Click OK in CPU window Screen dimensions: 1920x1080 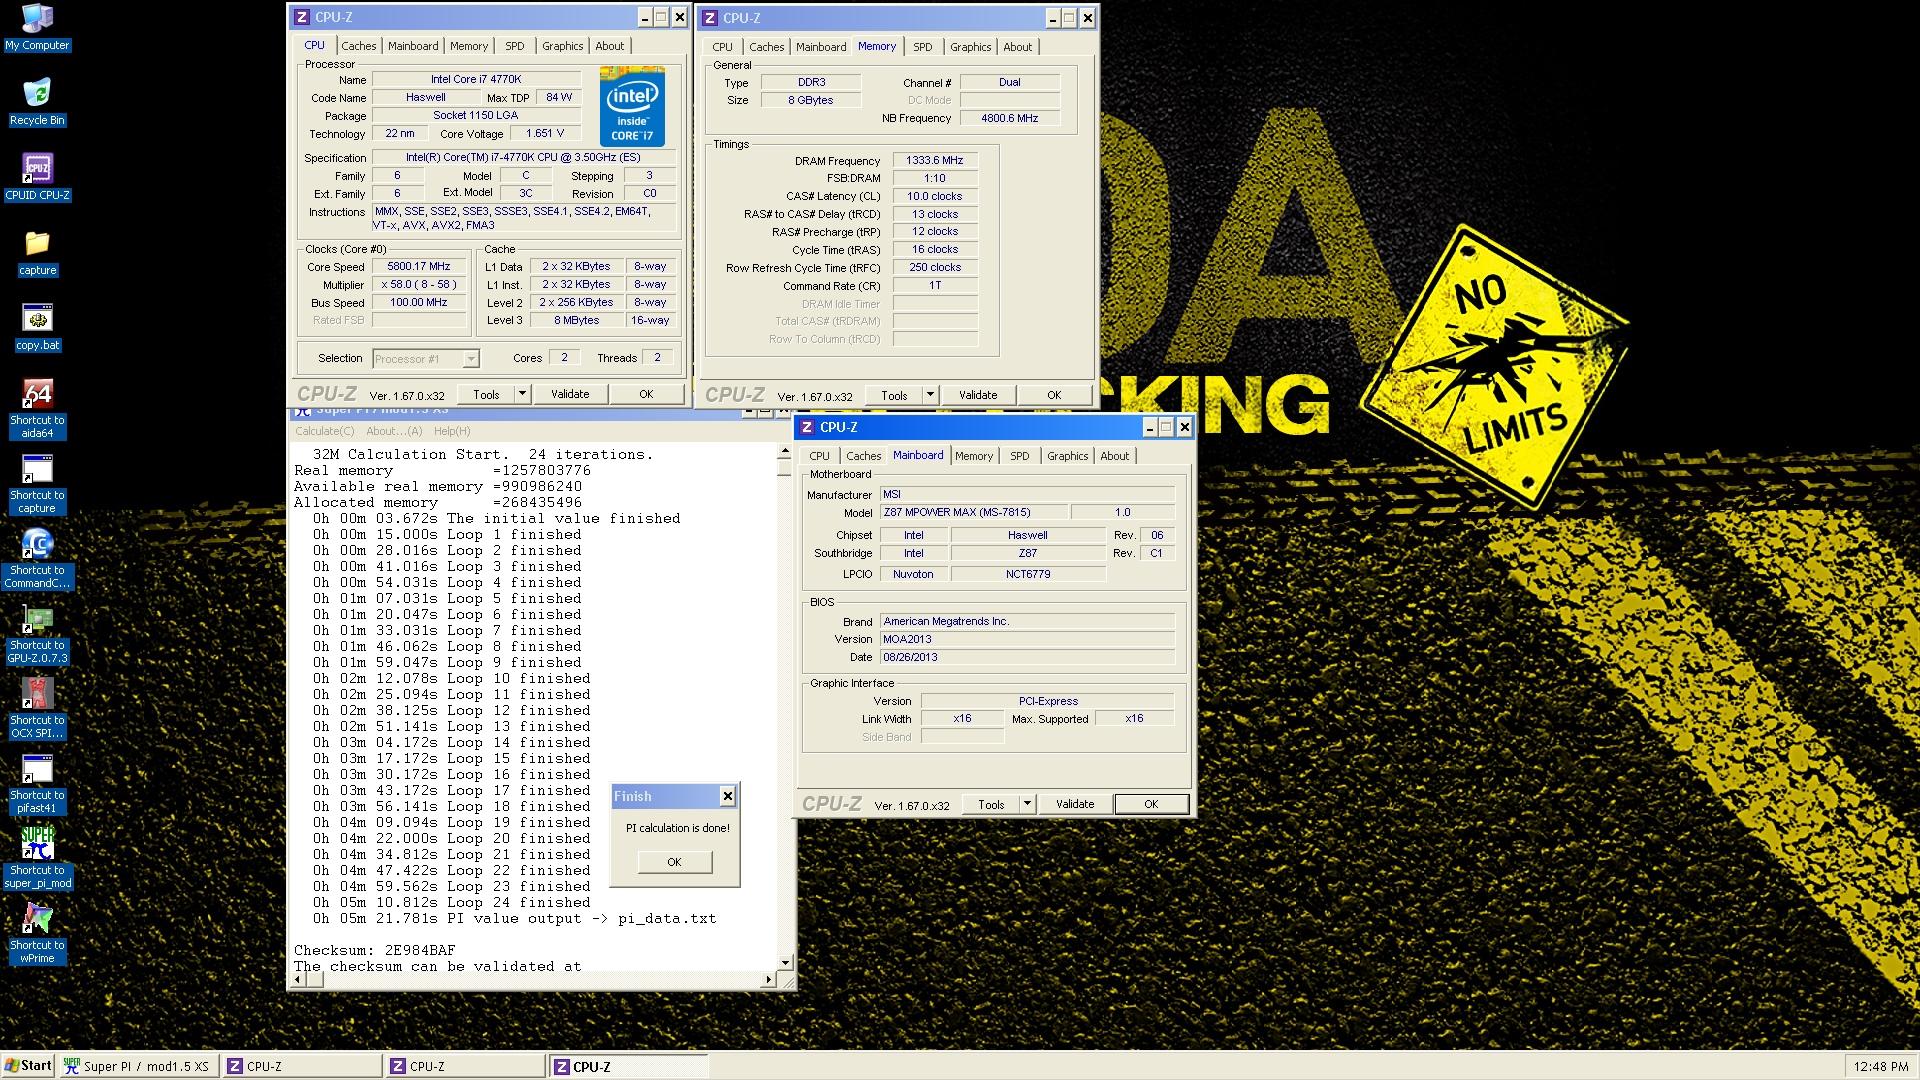[646, 394]
